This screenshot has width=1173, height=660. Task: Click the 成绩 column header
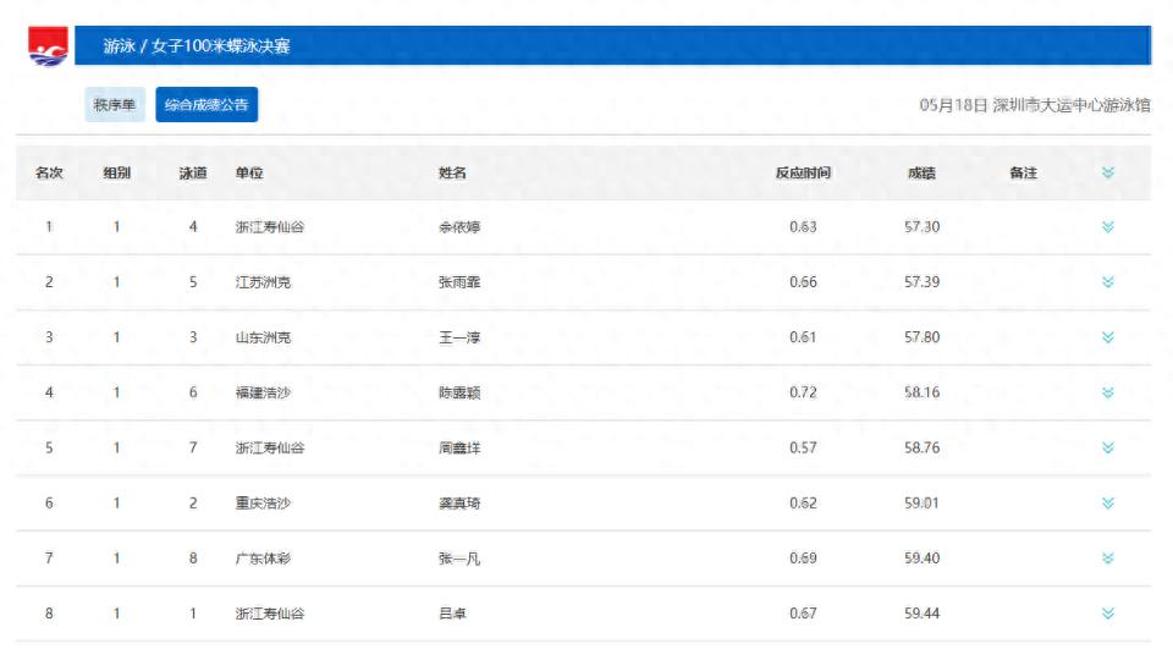pyautogui.click(x=922, y=173)
